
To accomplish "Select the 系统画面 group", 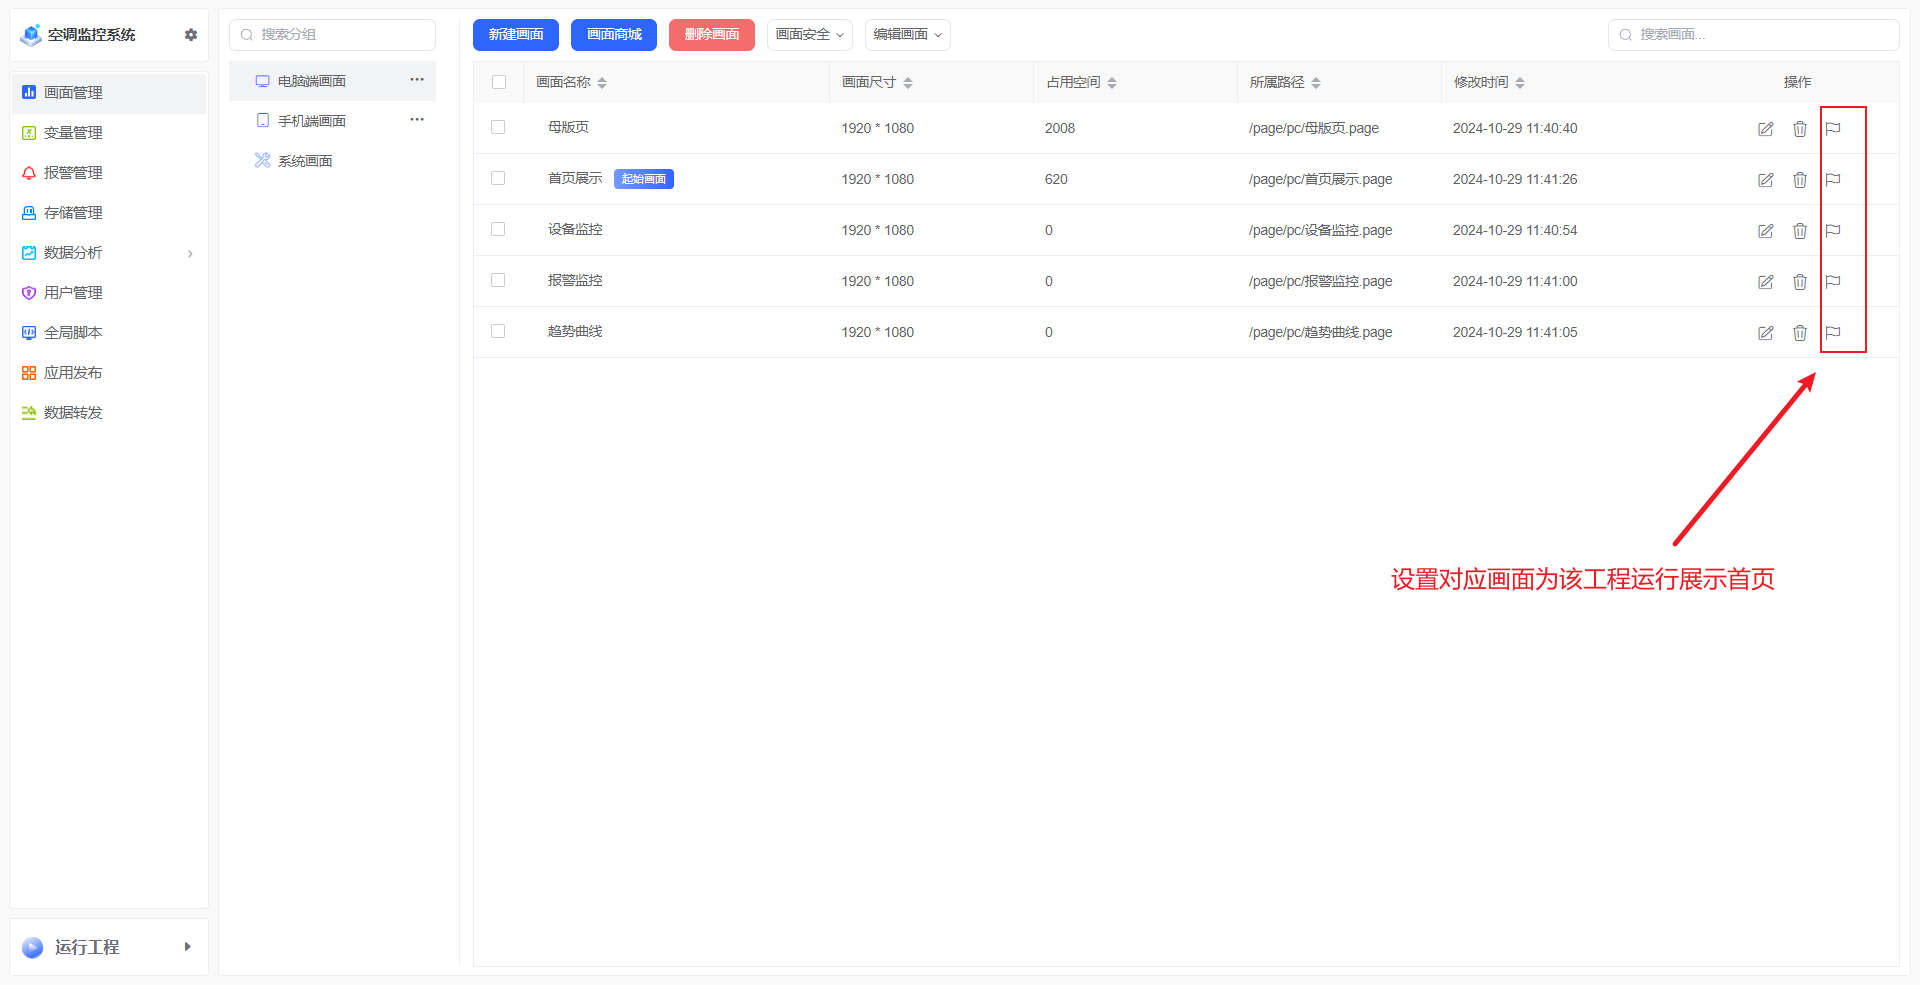I will tap(305, 160).
